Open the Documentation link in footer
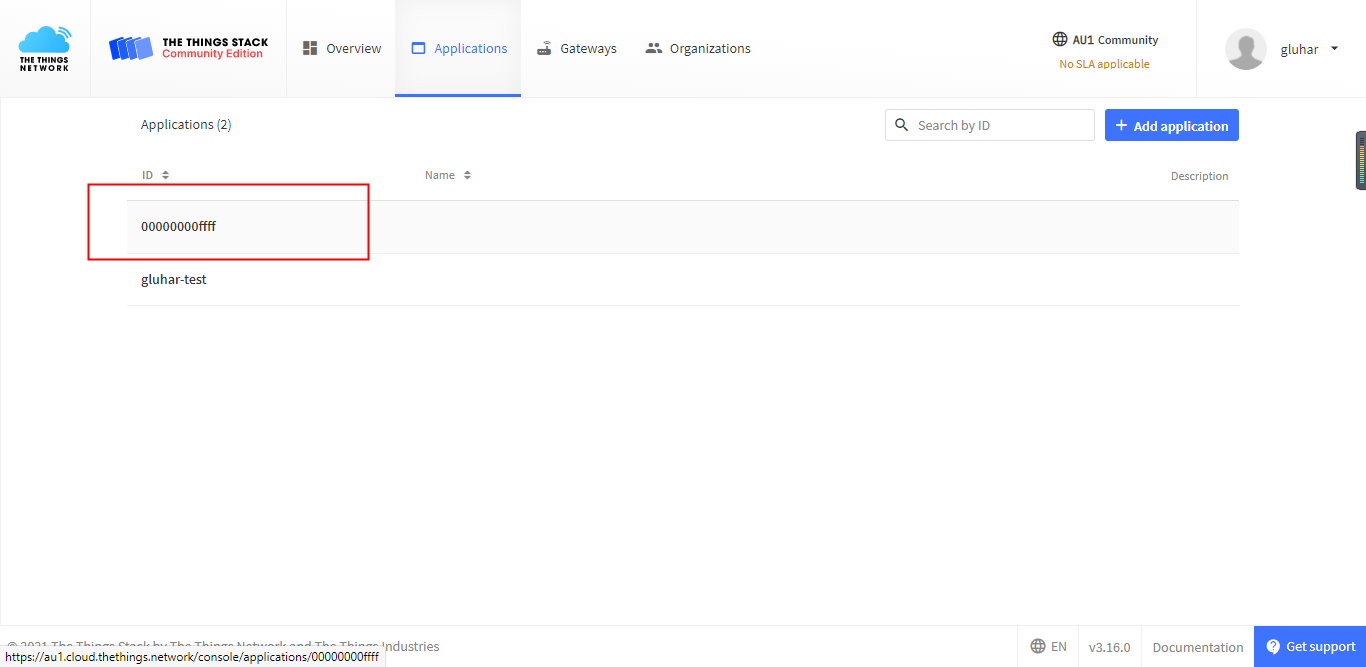The width and height of the screenshot is (1366, 667). pos(1197,647)
